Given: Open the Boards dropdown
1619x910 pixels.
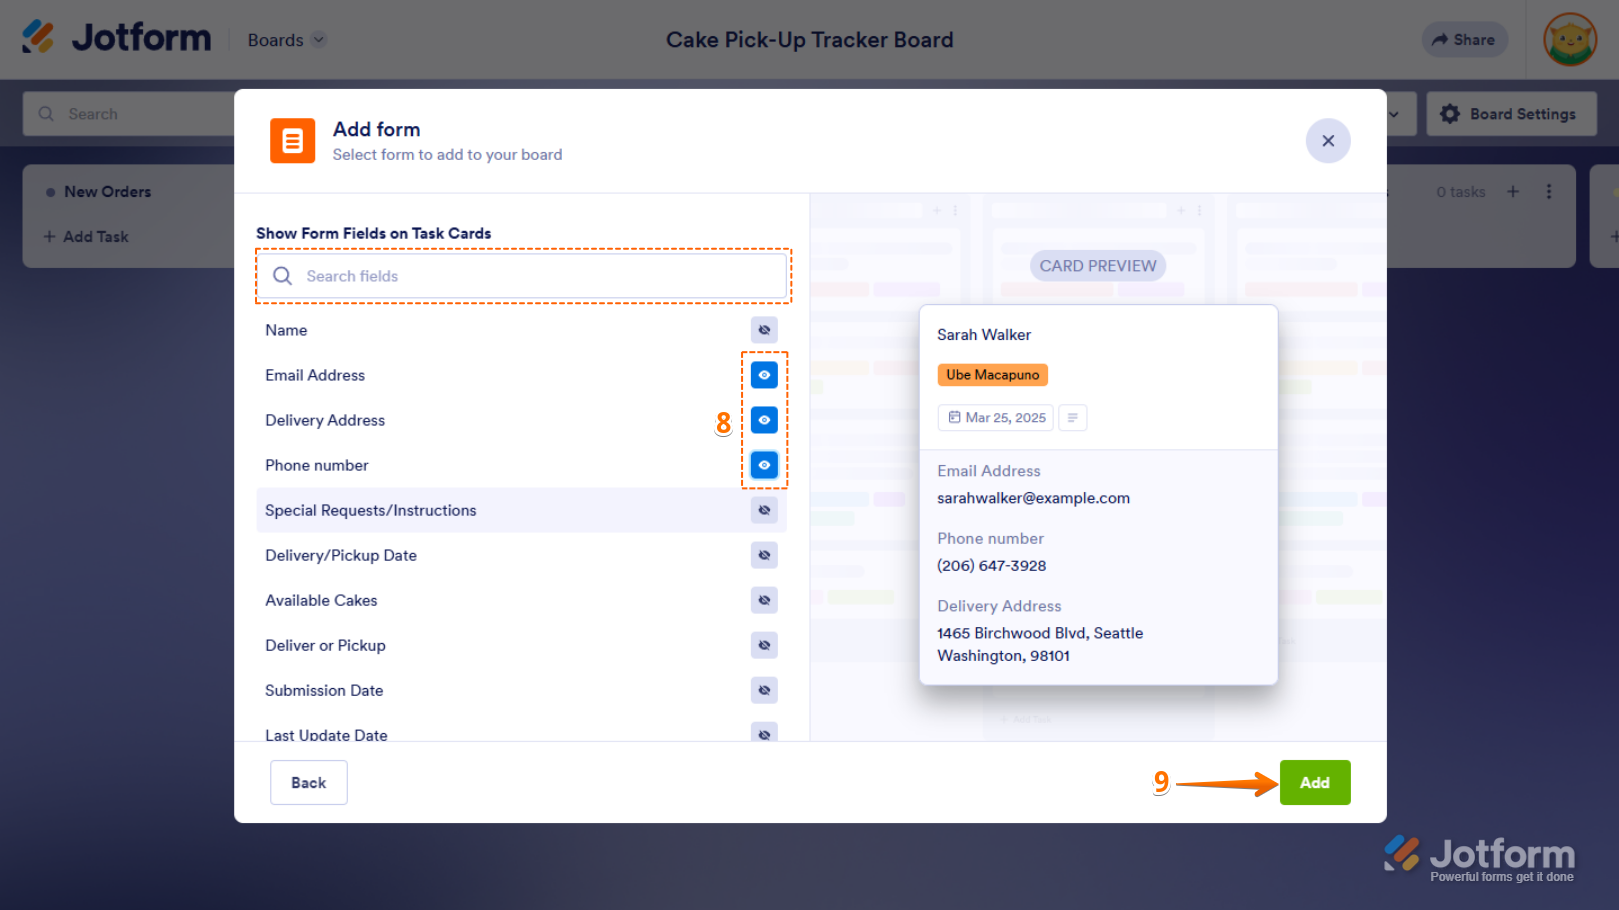Looking at the screenshot, I should pyautogui.click(x=287, y=40).
